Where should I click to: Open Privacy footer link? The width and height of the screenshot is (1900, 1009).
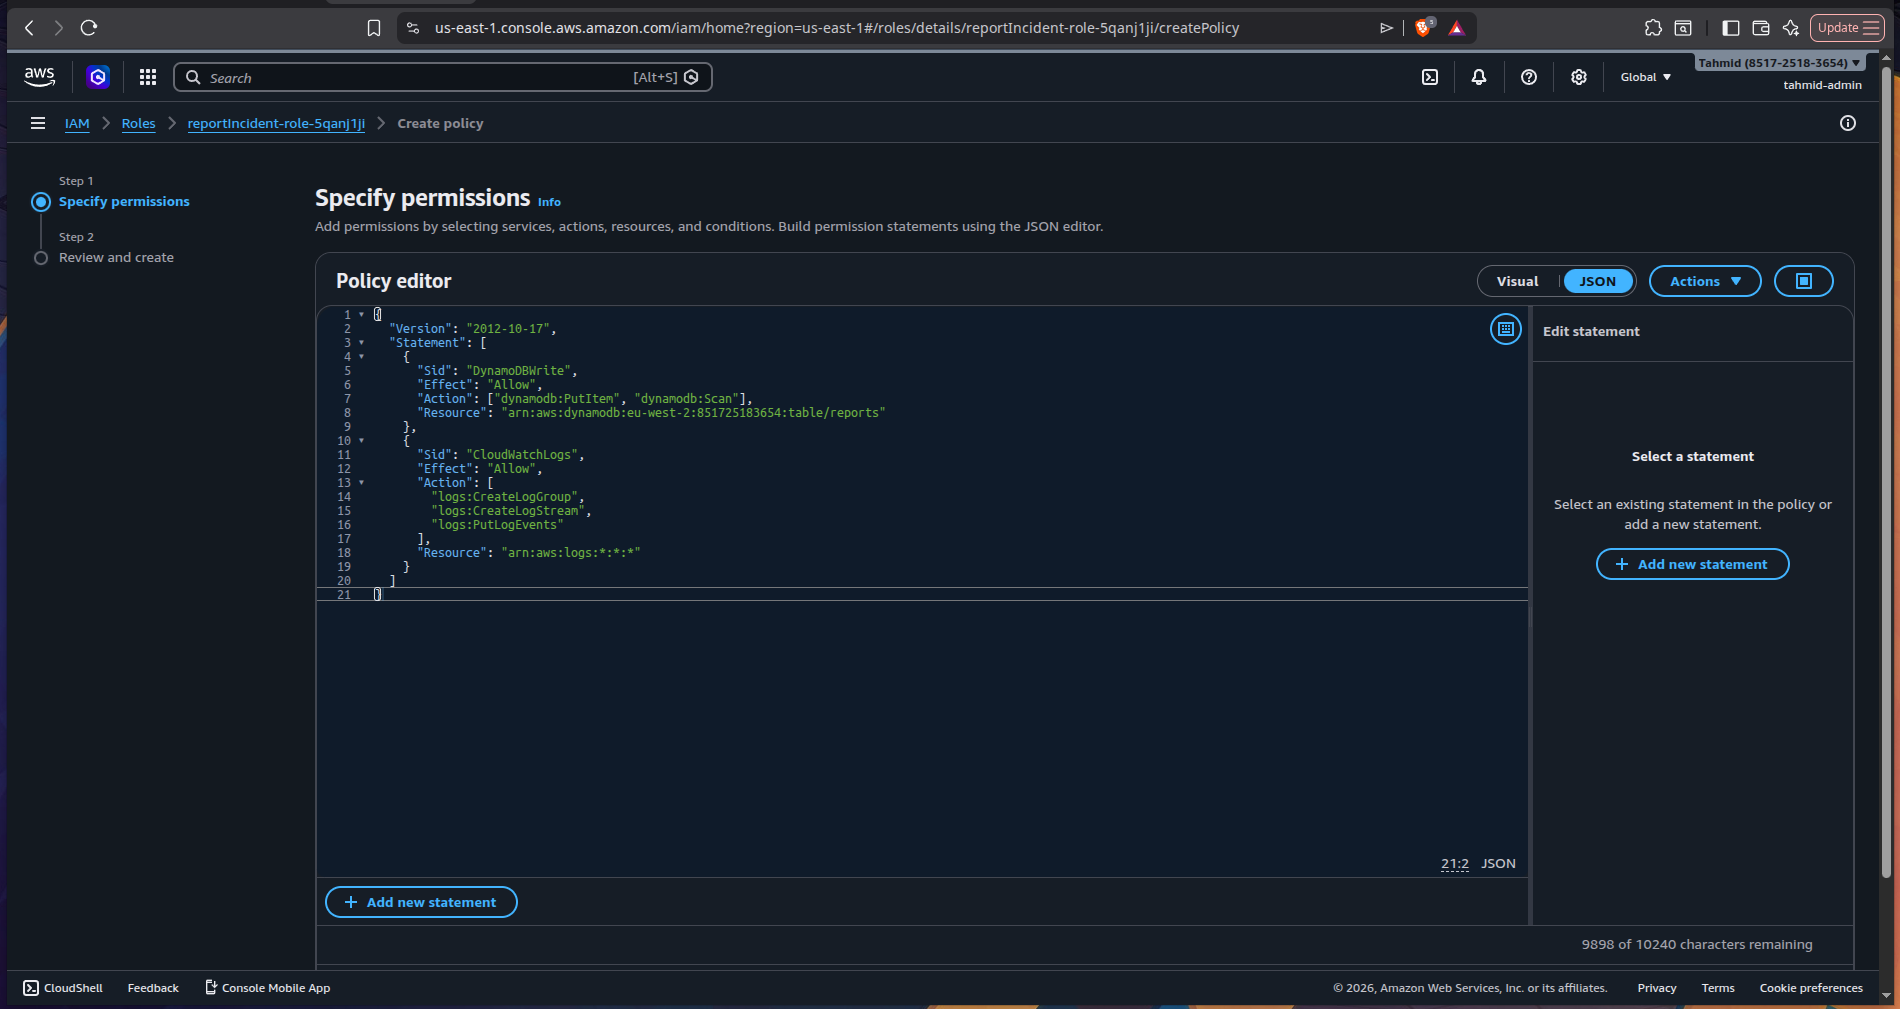pos(1657,988)
